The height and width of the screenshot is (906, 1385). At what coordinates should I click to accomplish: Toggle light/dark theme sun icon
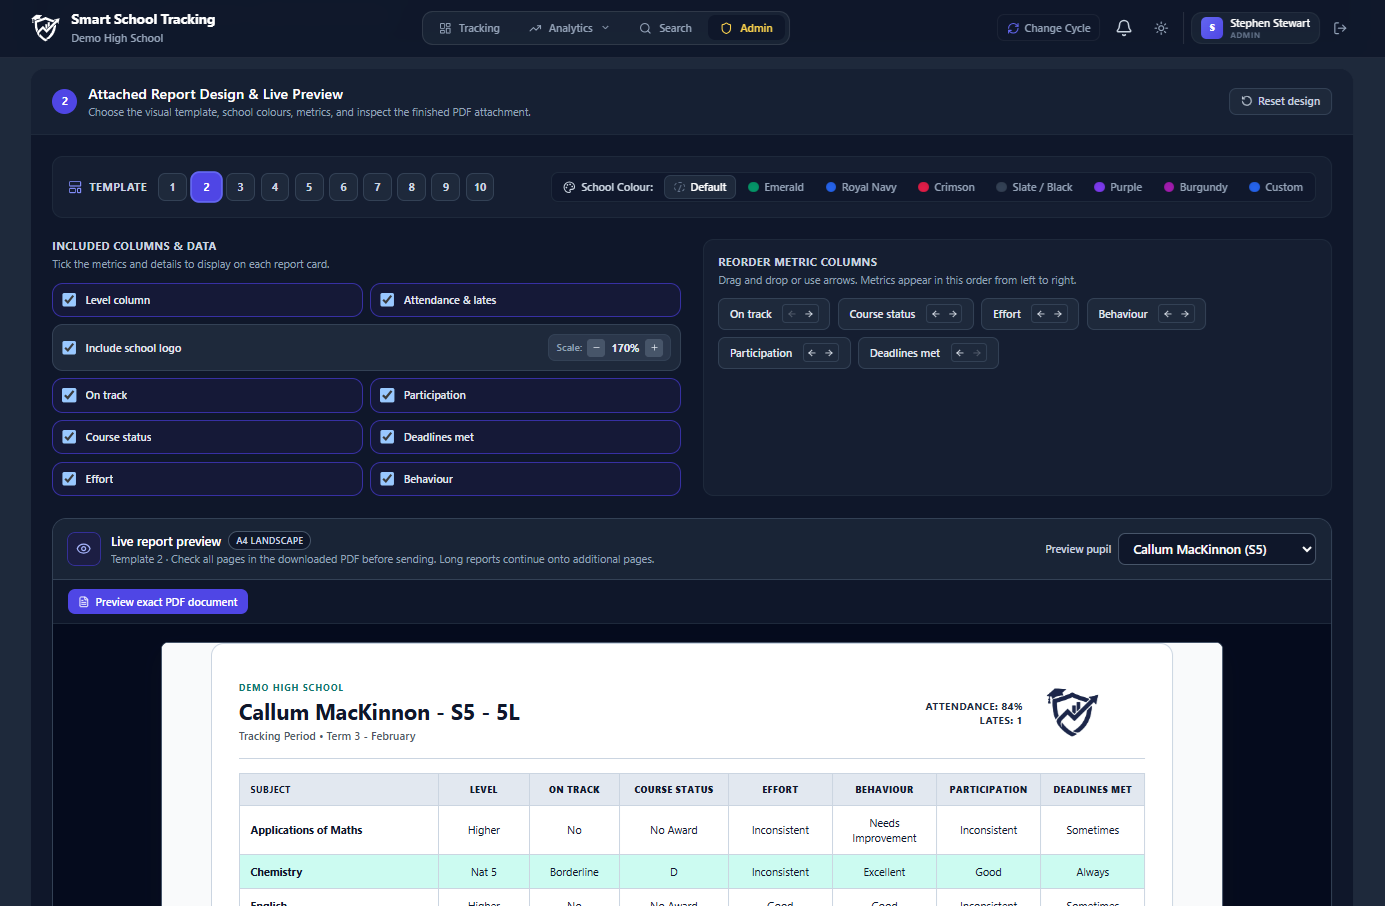click(1161, 28)
